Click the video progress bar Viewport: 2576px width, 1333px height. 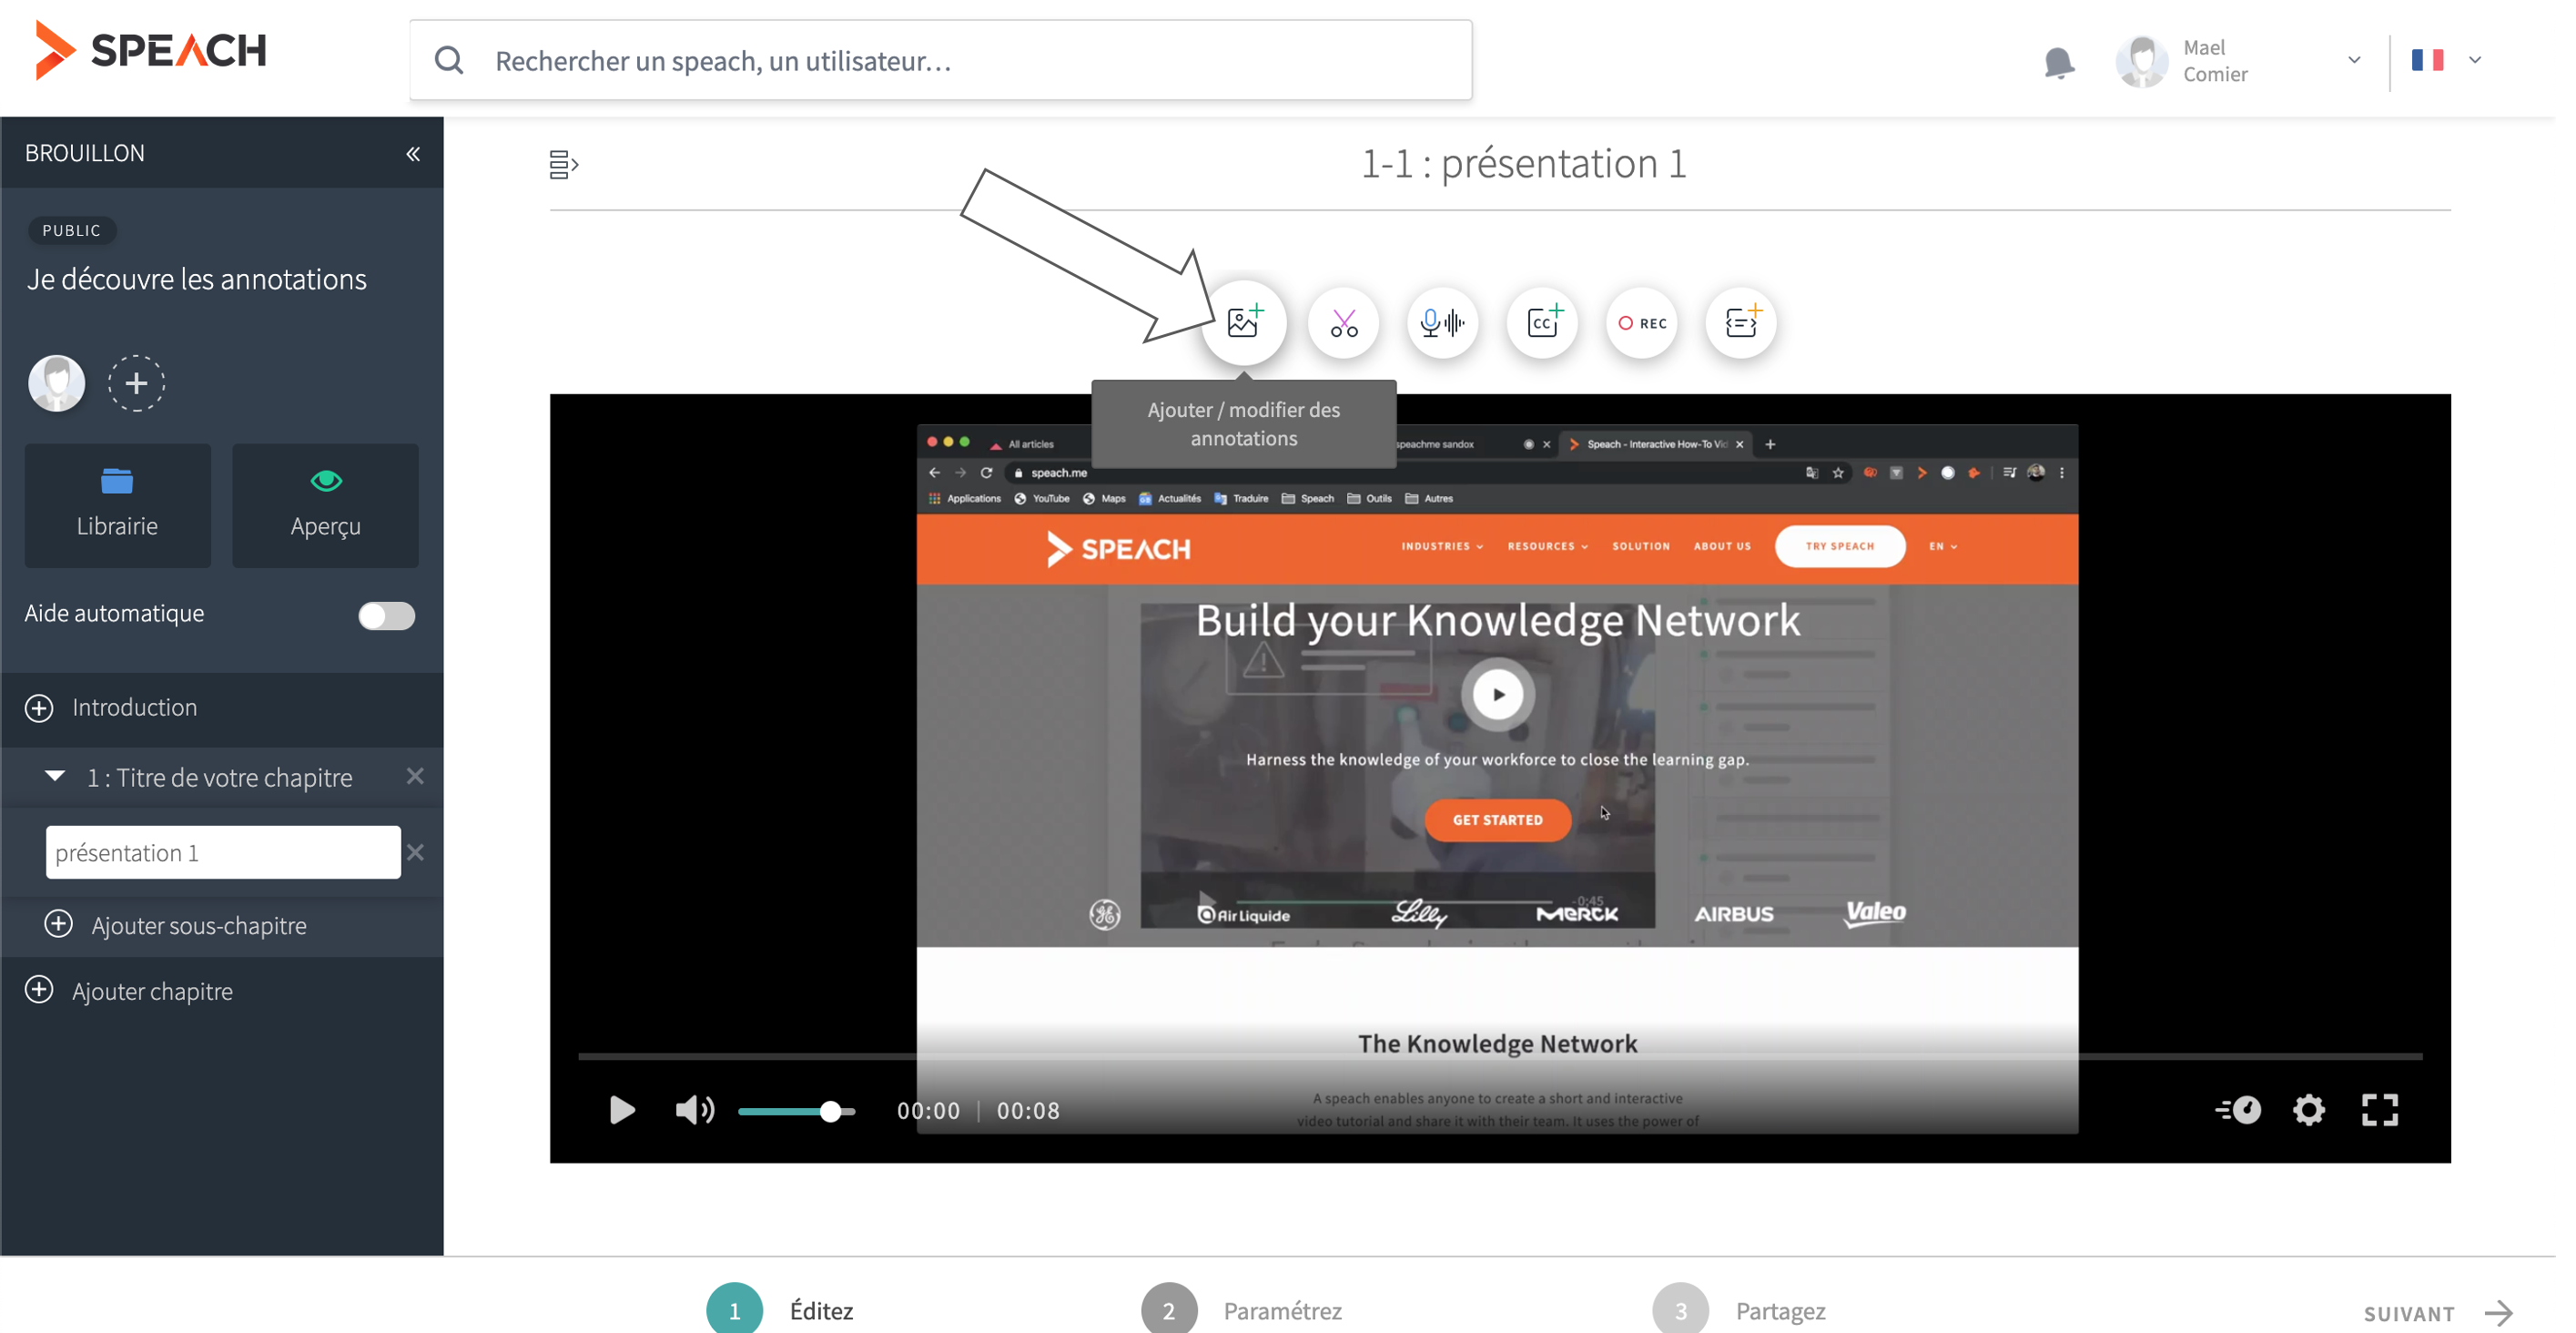[1500, 1055]
